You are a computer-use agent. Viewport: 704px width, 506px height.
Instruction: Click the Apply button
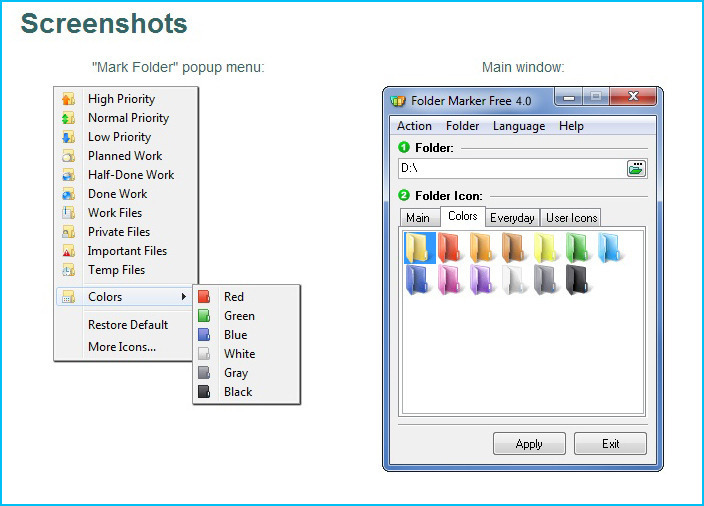[x=529, y=444]
